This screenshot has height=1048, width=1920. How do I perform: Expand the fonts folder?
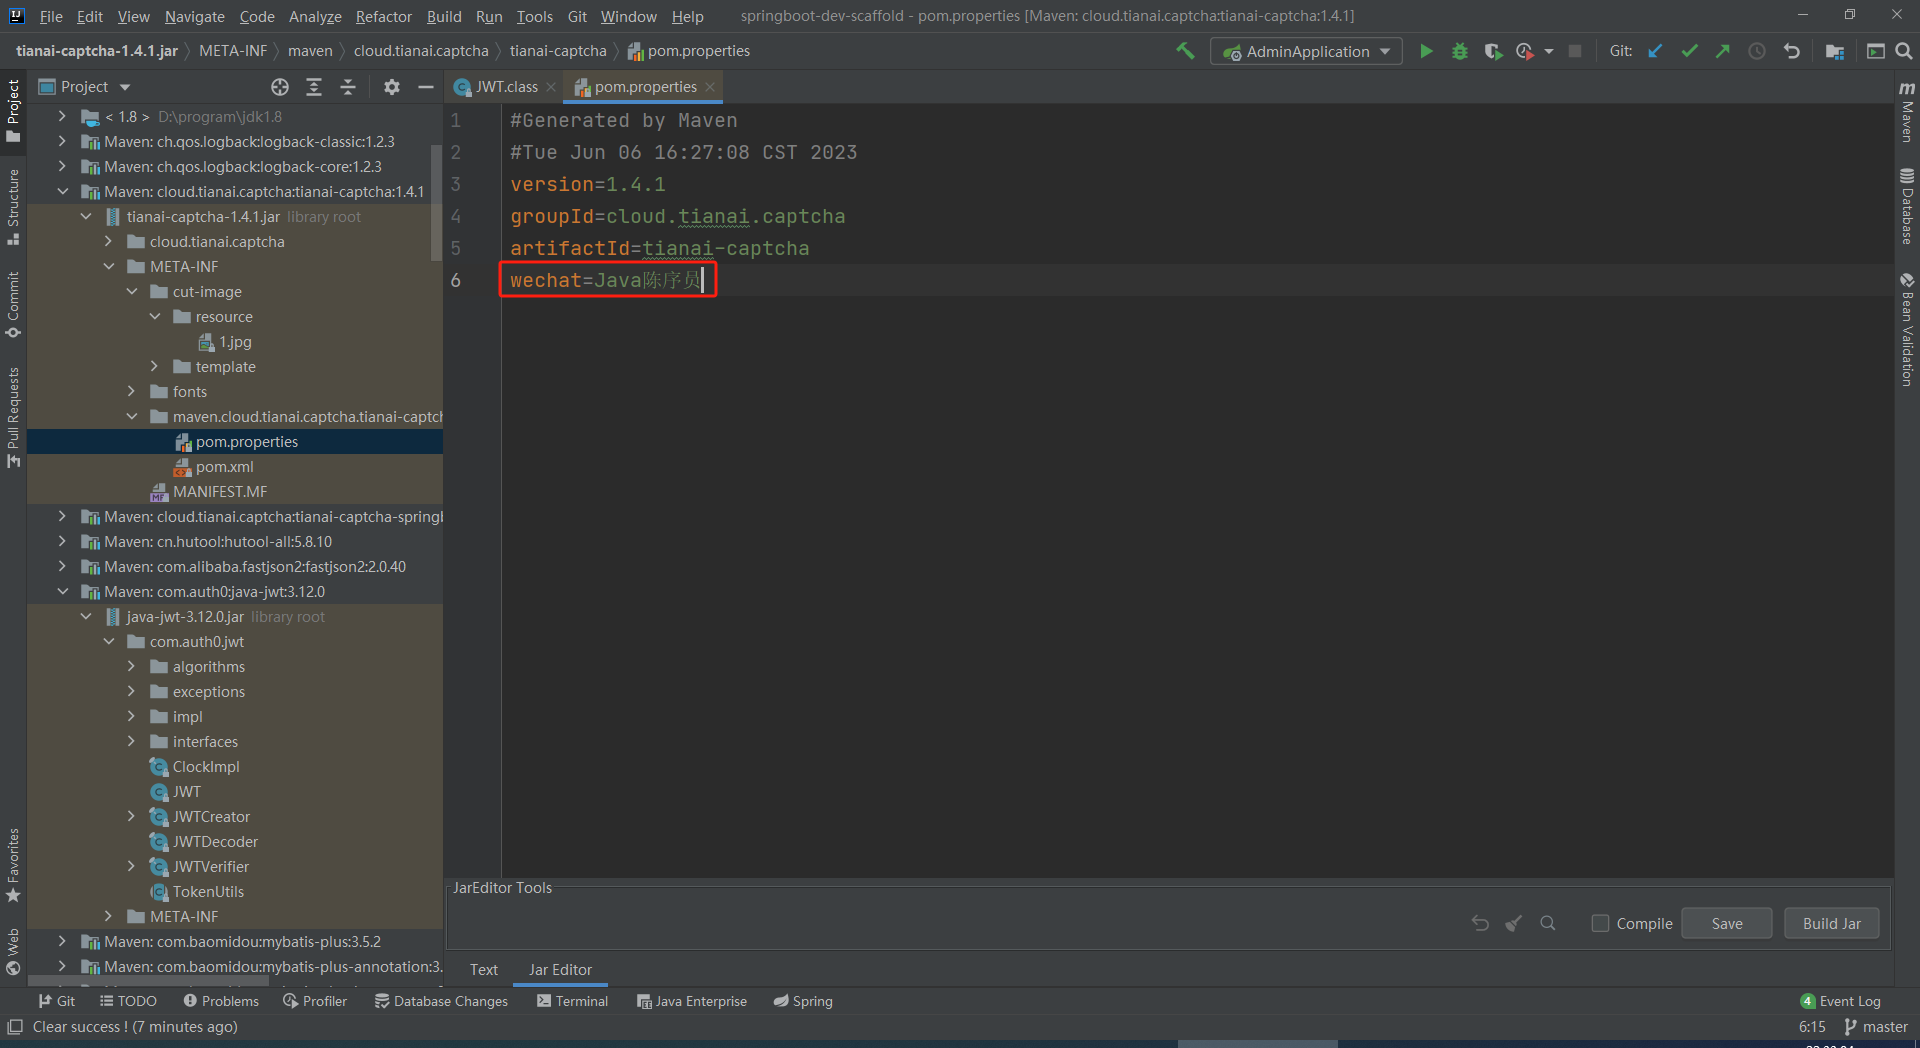pos(132,392)
